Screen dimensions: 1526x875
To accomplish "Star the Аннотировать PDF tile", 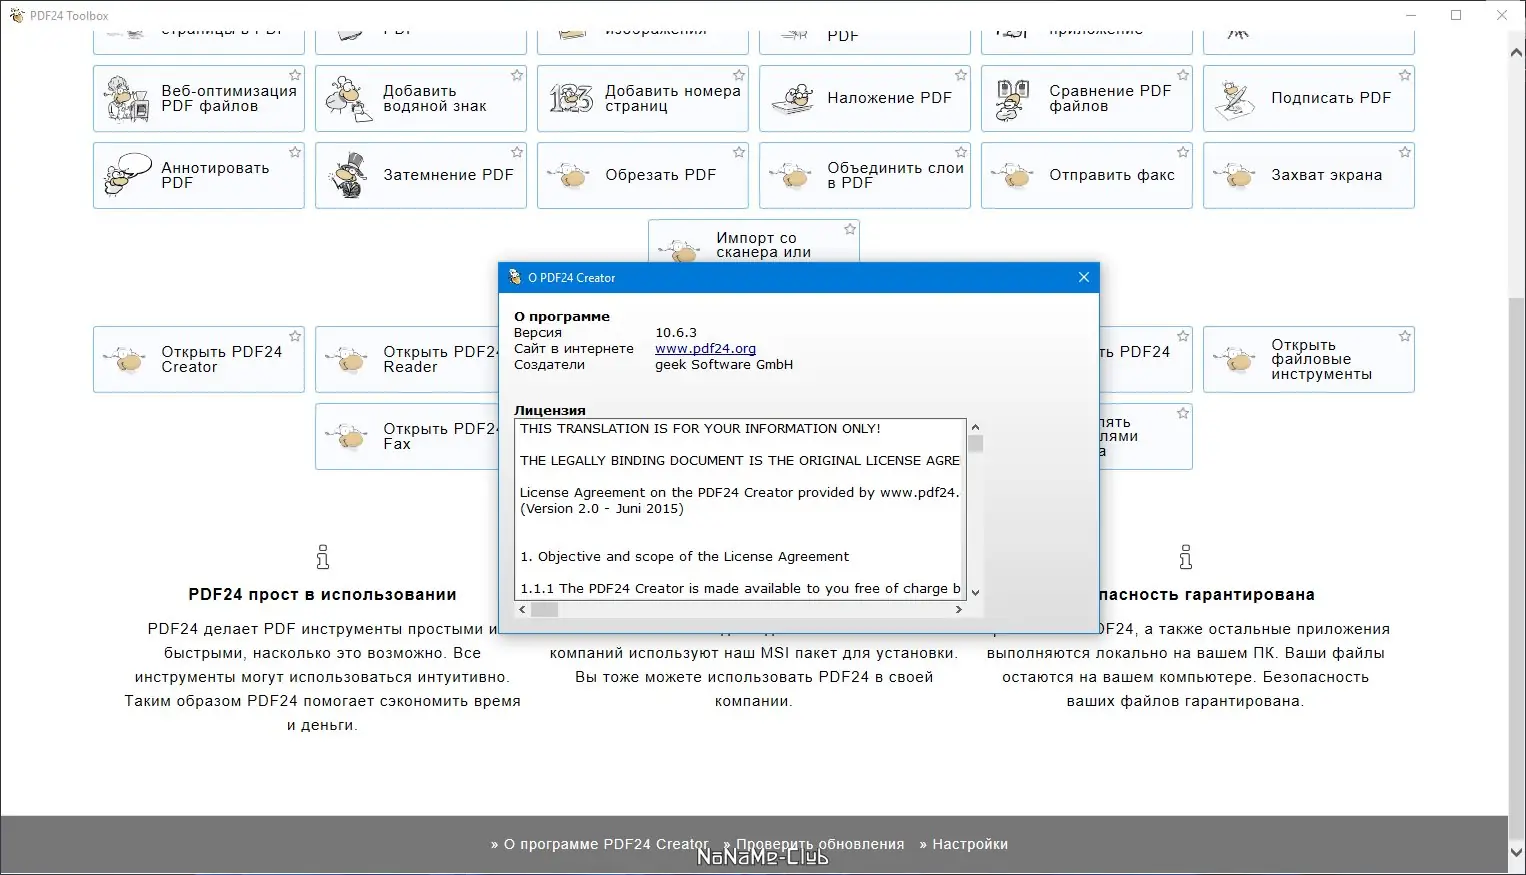I will (x=295, y=152).
